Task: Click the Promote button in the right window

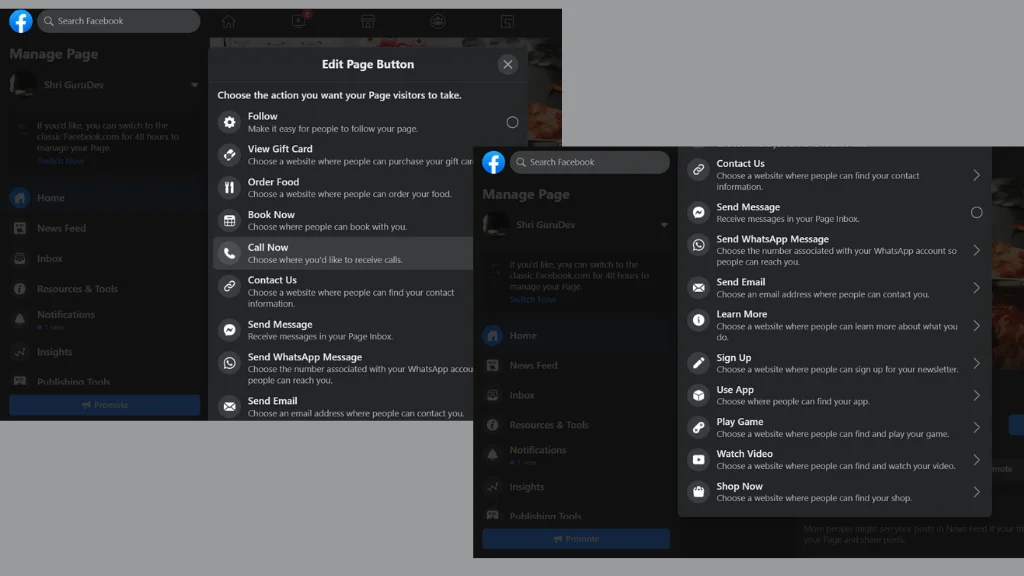Action: point(576,539)
